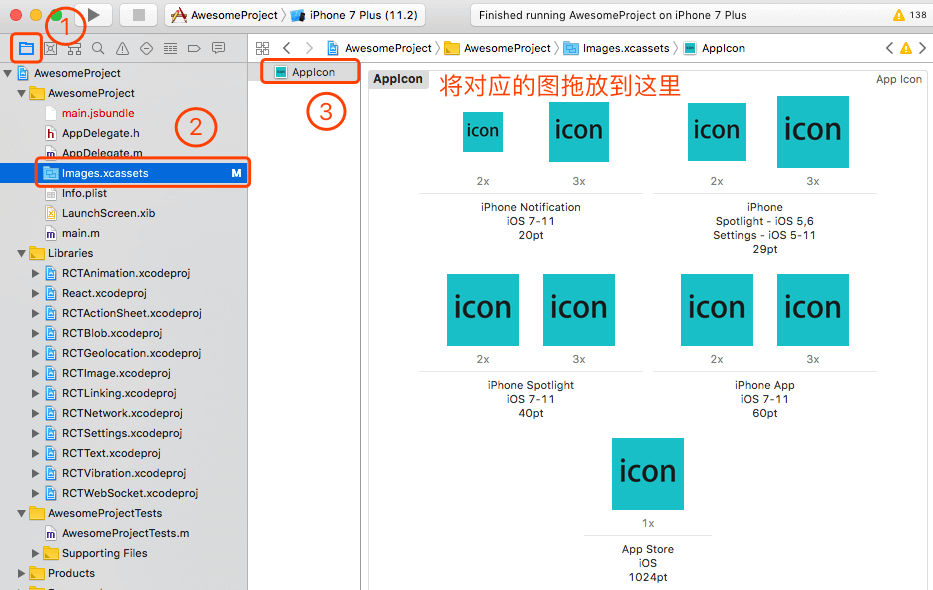The height and width of the screenshot is (590, 933).
Task: Select Images.xcassets in the navigator
Action: click(124, 173)
